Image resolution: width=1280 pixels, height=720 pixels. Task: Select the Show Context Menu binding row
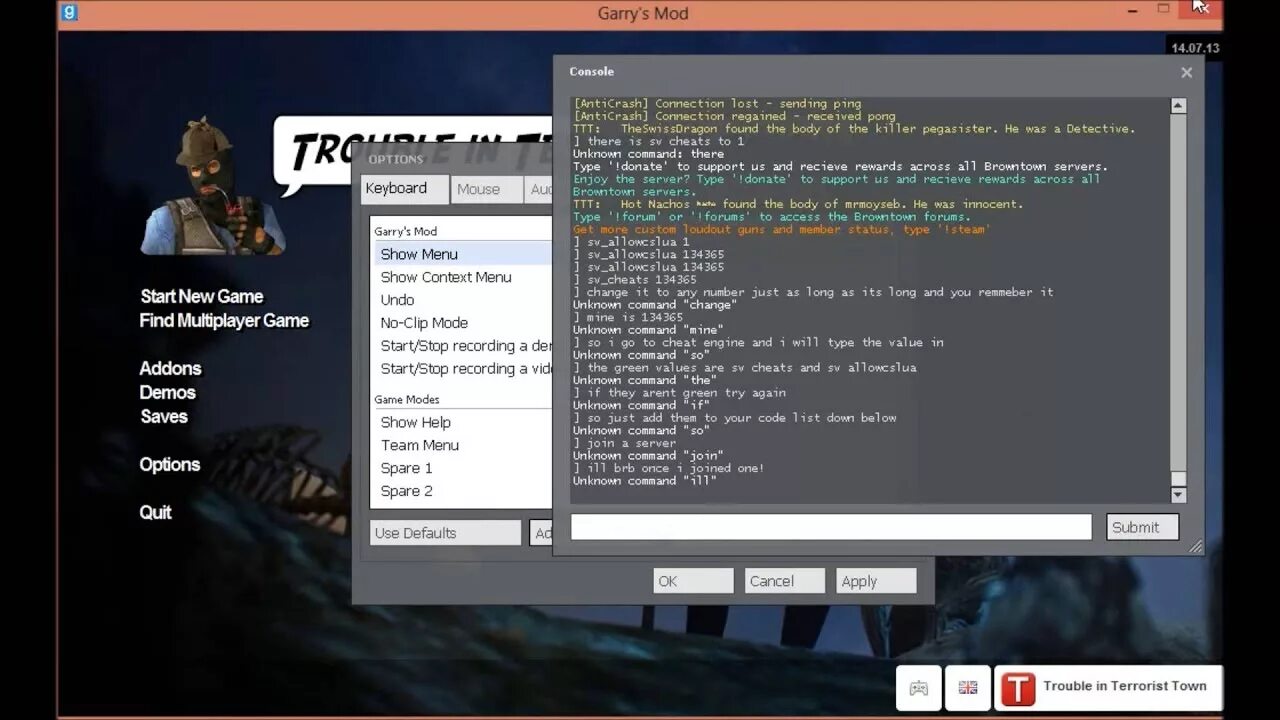coord(463,277)
